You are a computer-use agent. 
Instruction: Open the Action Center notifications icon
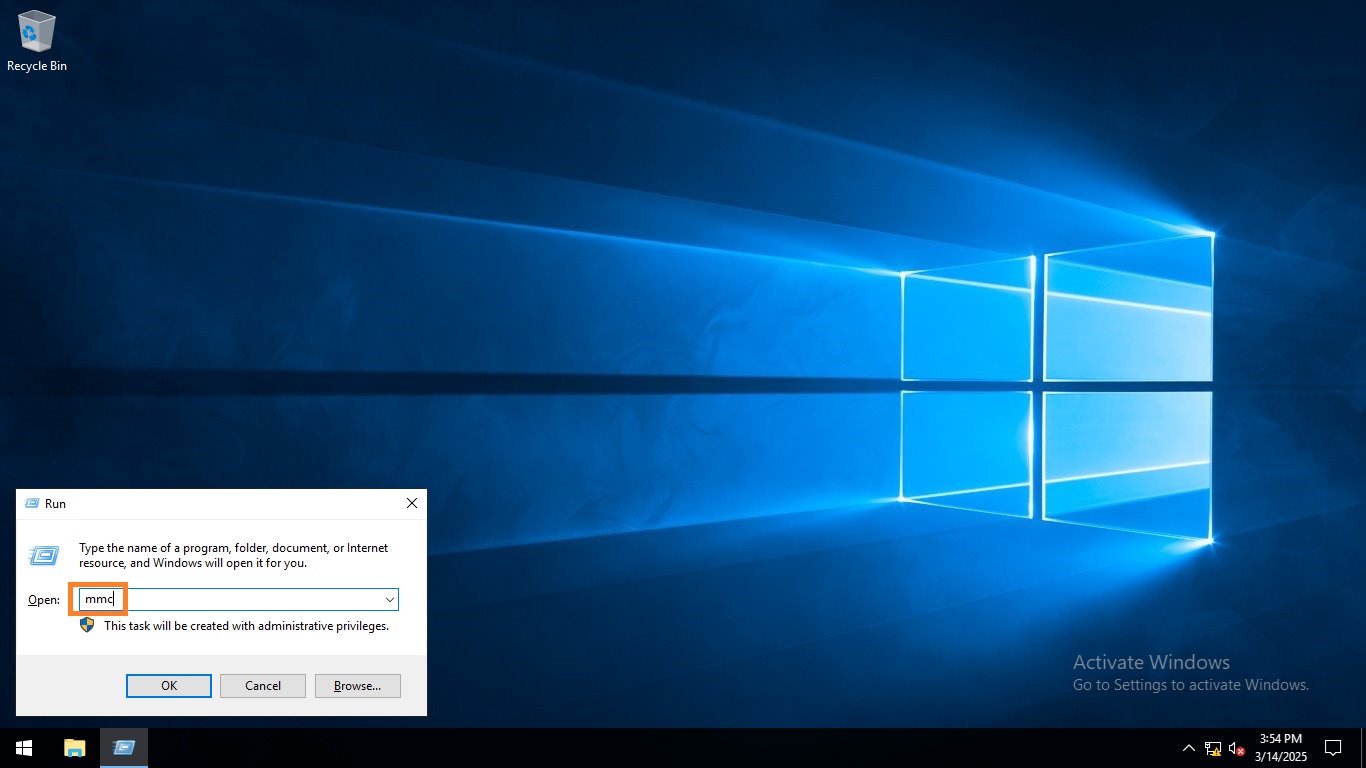[x=1332, y=748]
